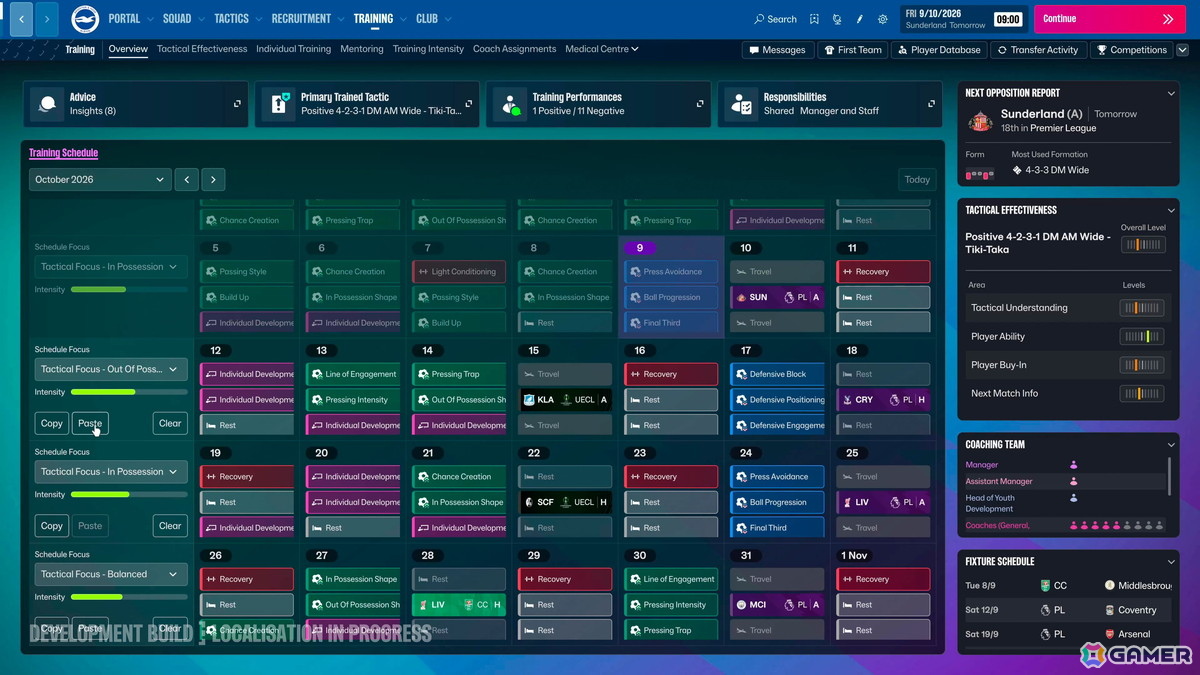Open the bookmarks icon in the top bar
Viewport: 1200px width, 675px height.
pos(814,19)
